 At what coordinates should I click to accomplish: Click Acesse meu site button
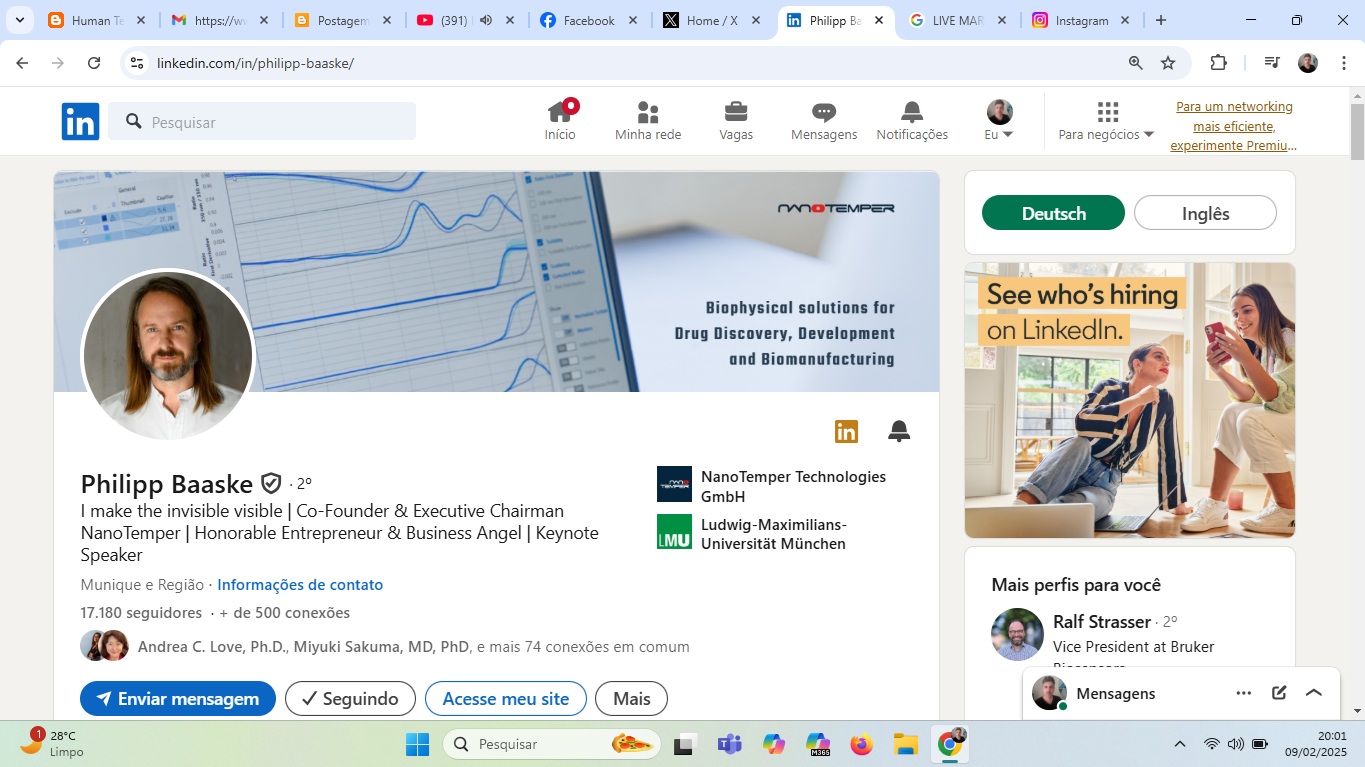[505, 699]
